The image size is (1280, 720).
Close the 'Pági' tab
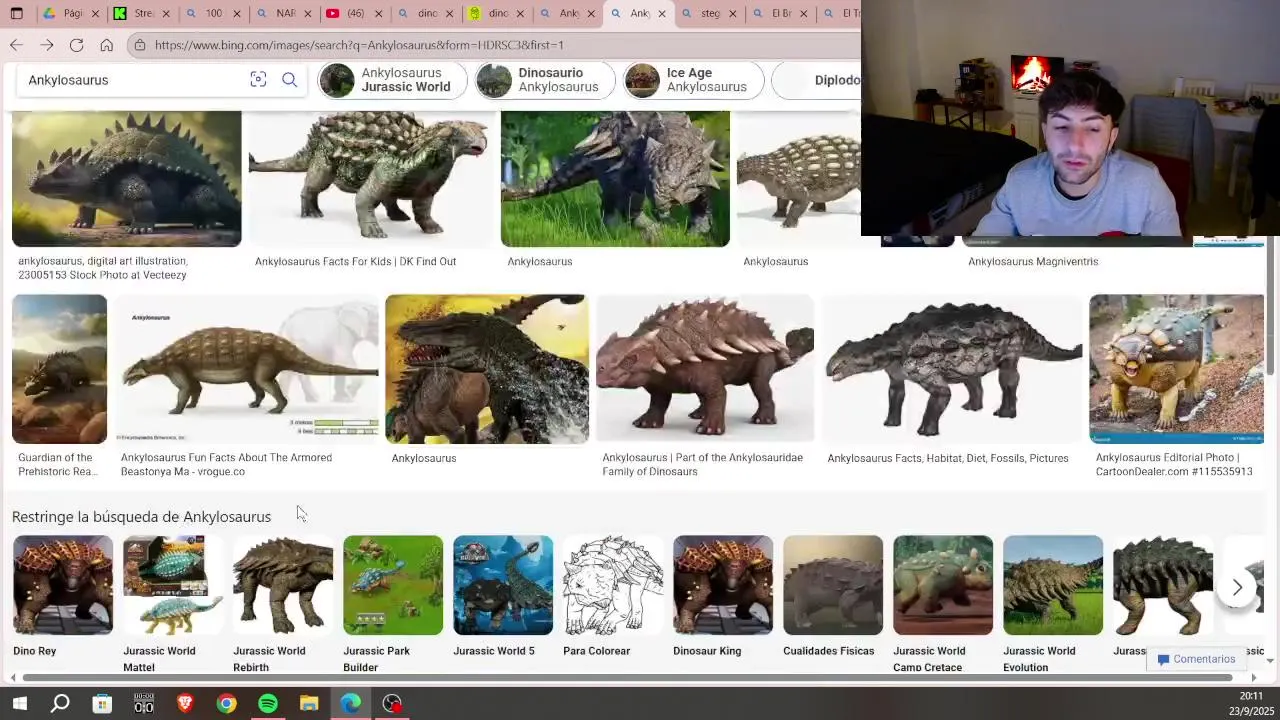coord(96,14)
